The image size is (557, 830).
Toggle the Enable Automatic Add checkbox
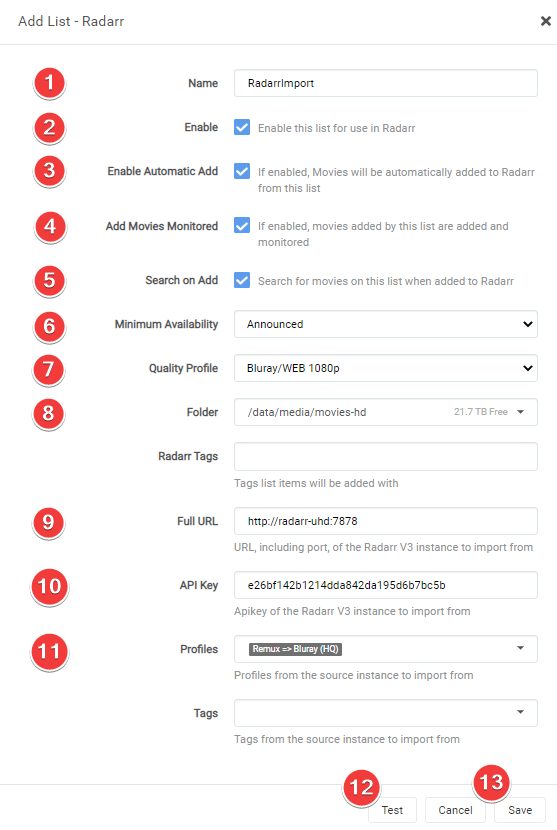point(242,171)
